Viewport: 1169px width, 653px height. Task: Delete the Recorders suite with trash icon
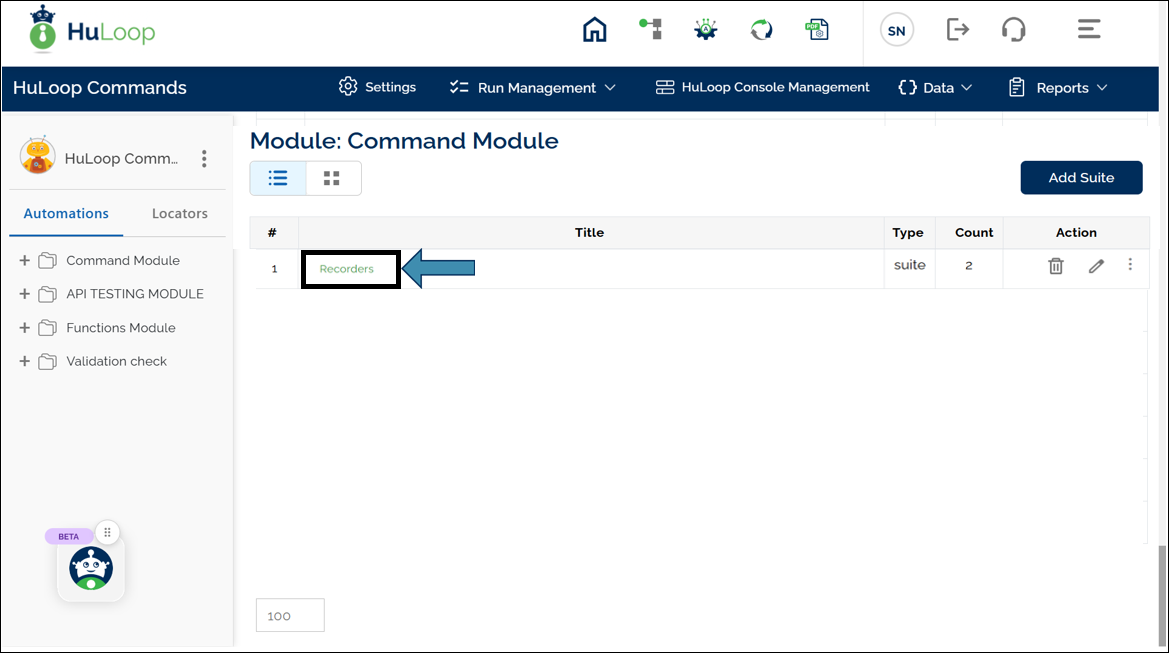point(1055,266)
